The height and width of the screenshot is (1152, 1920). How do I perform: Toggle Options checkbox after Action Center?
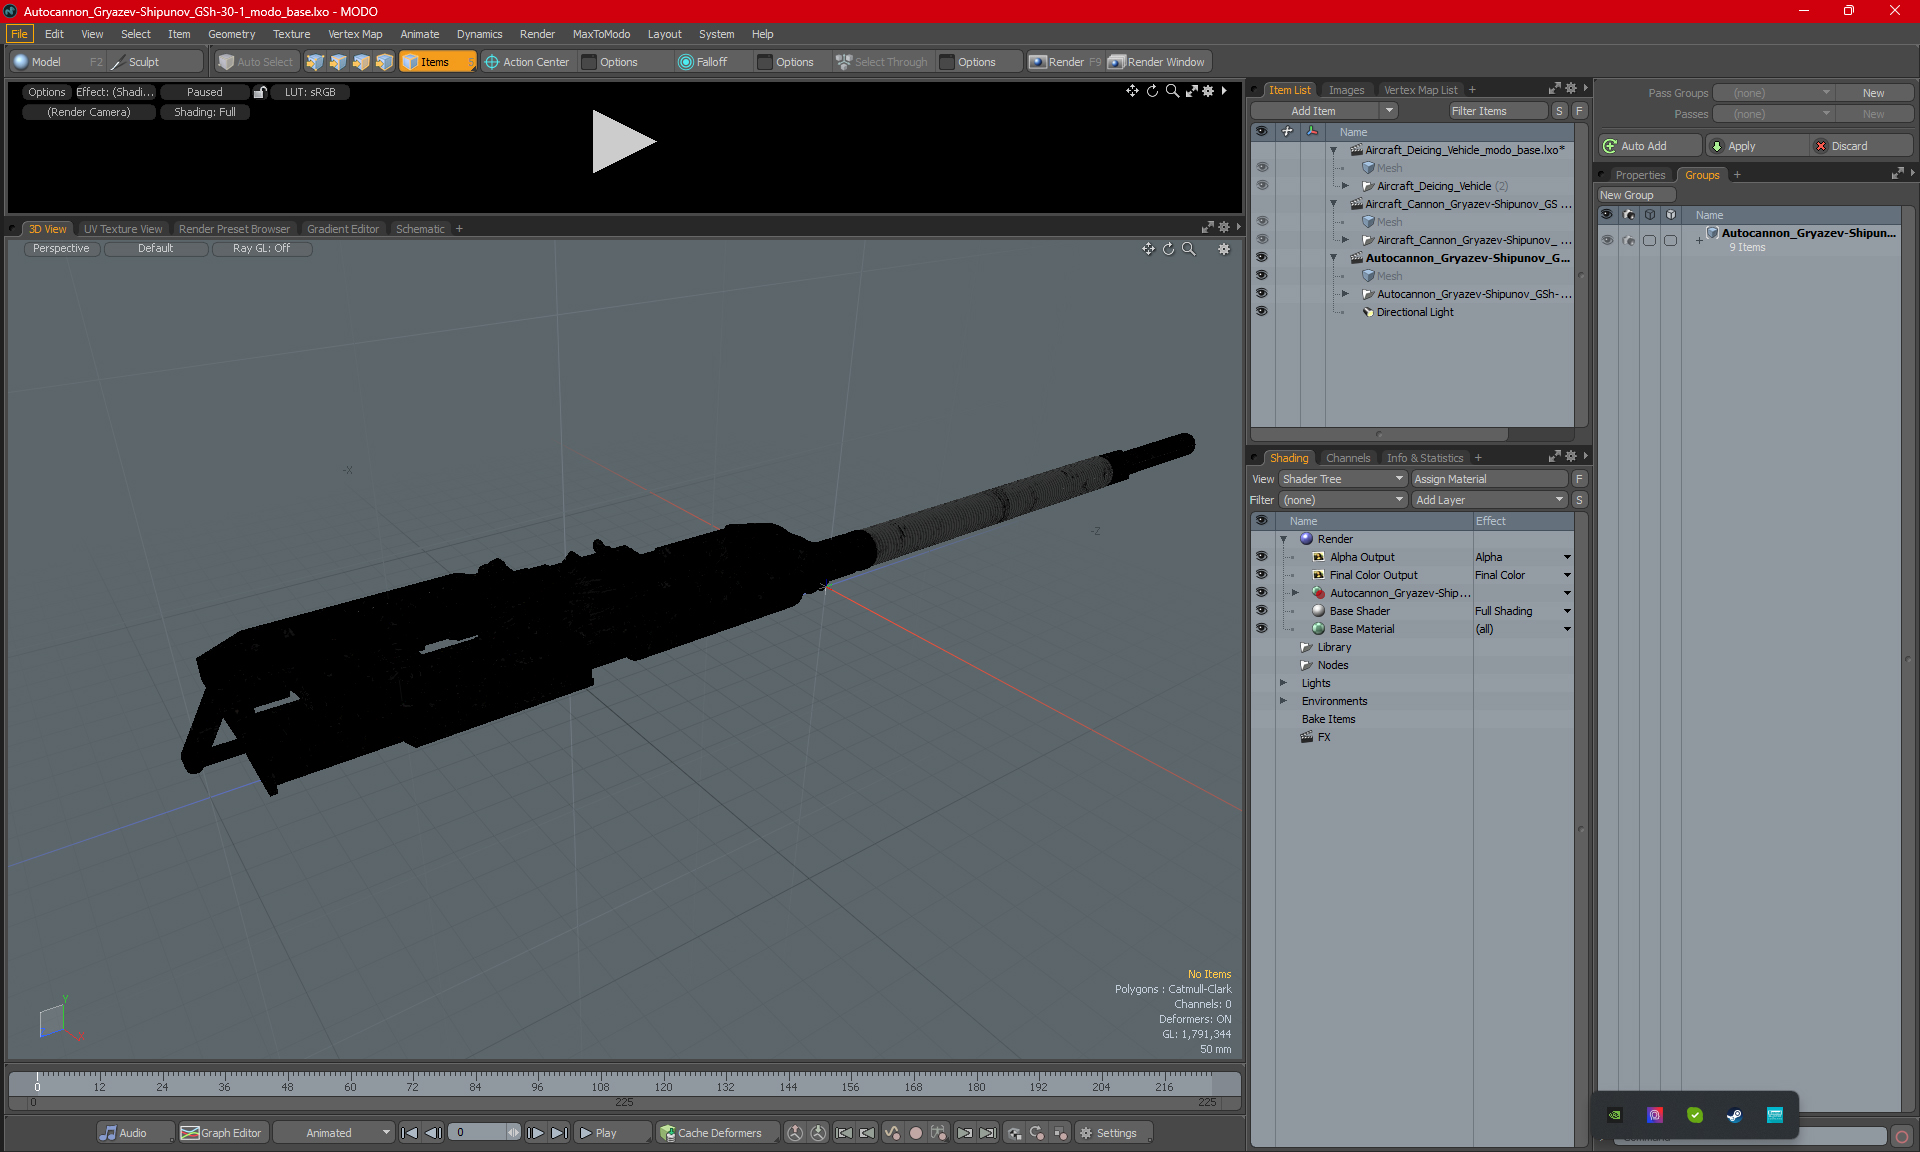point(589,62)
